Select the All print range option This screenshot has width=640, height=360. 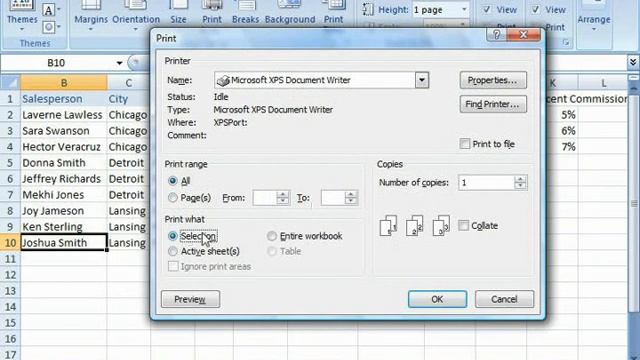click(173, 180)
